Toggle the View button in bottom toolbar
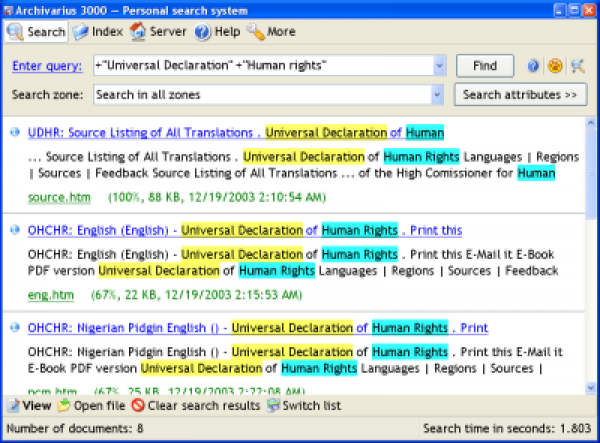 point(29,406)
